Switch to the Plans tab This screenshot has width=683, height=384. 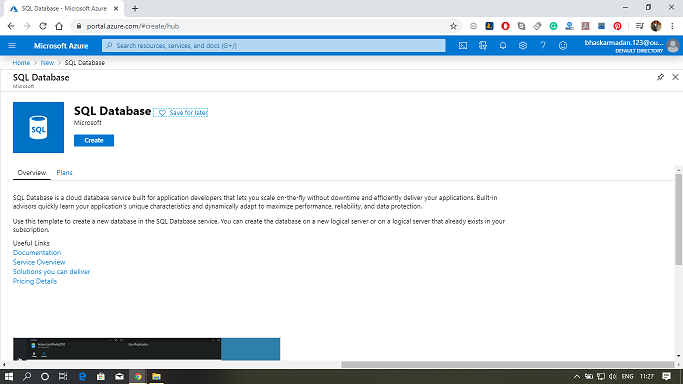coord(64,173)
